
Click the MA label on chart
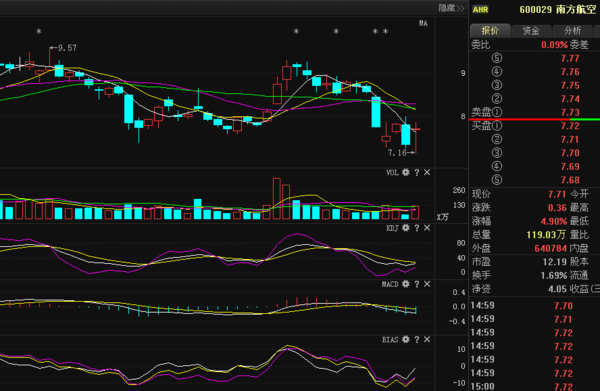(x=423, y=23)
